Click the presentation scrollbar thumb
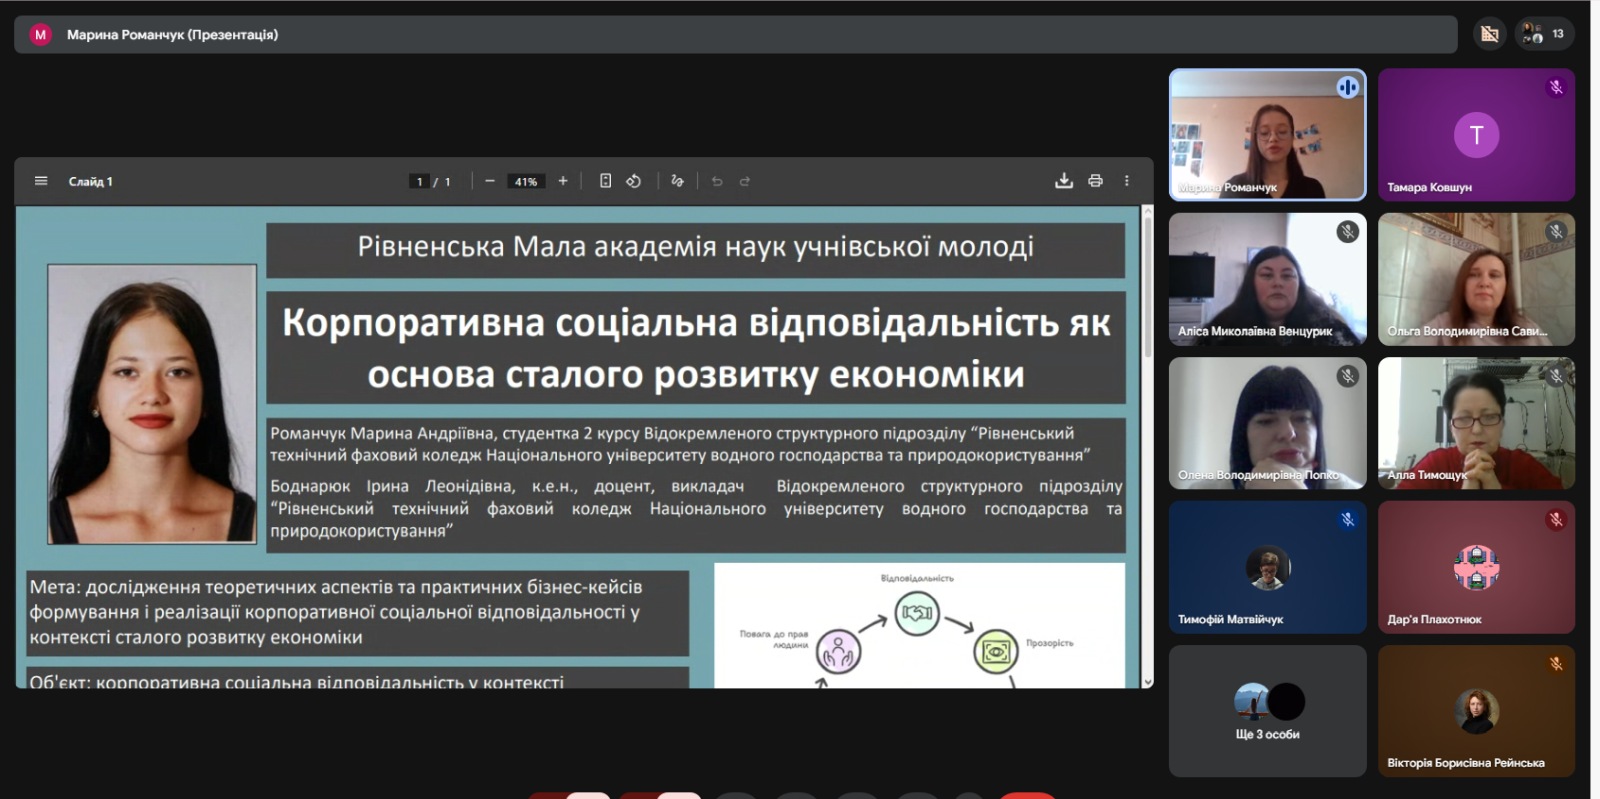 click(1147, 285)
